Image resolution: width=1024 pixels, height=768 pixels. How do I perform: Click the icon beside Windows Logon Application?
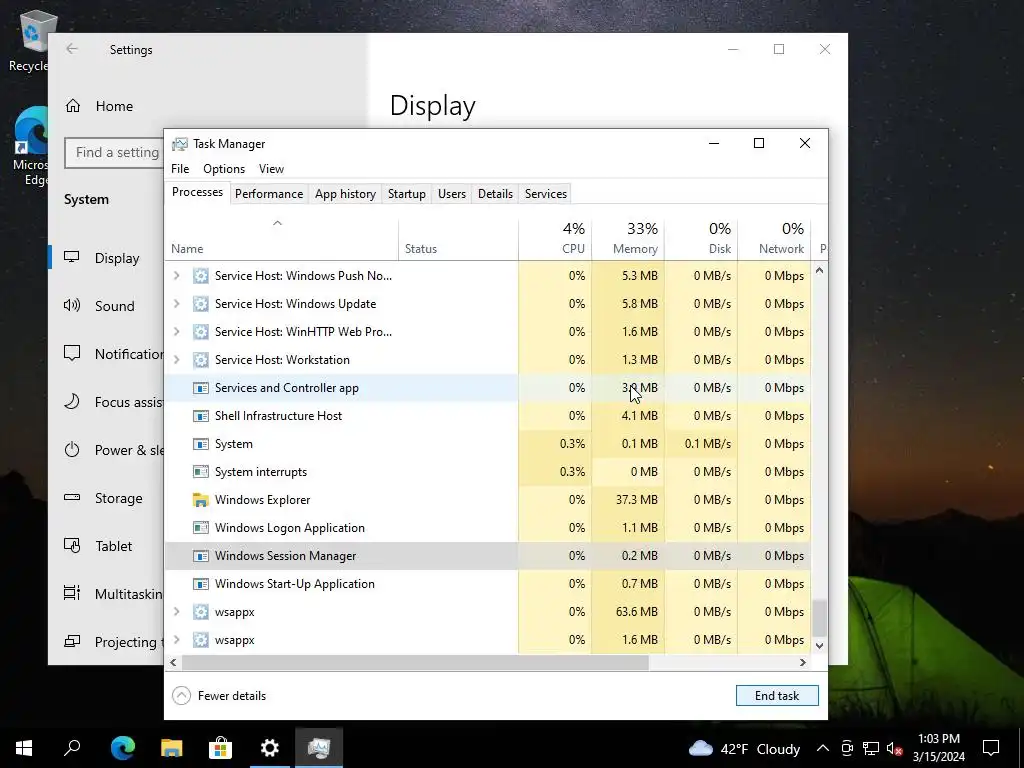[200, 528]
